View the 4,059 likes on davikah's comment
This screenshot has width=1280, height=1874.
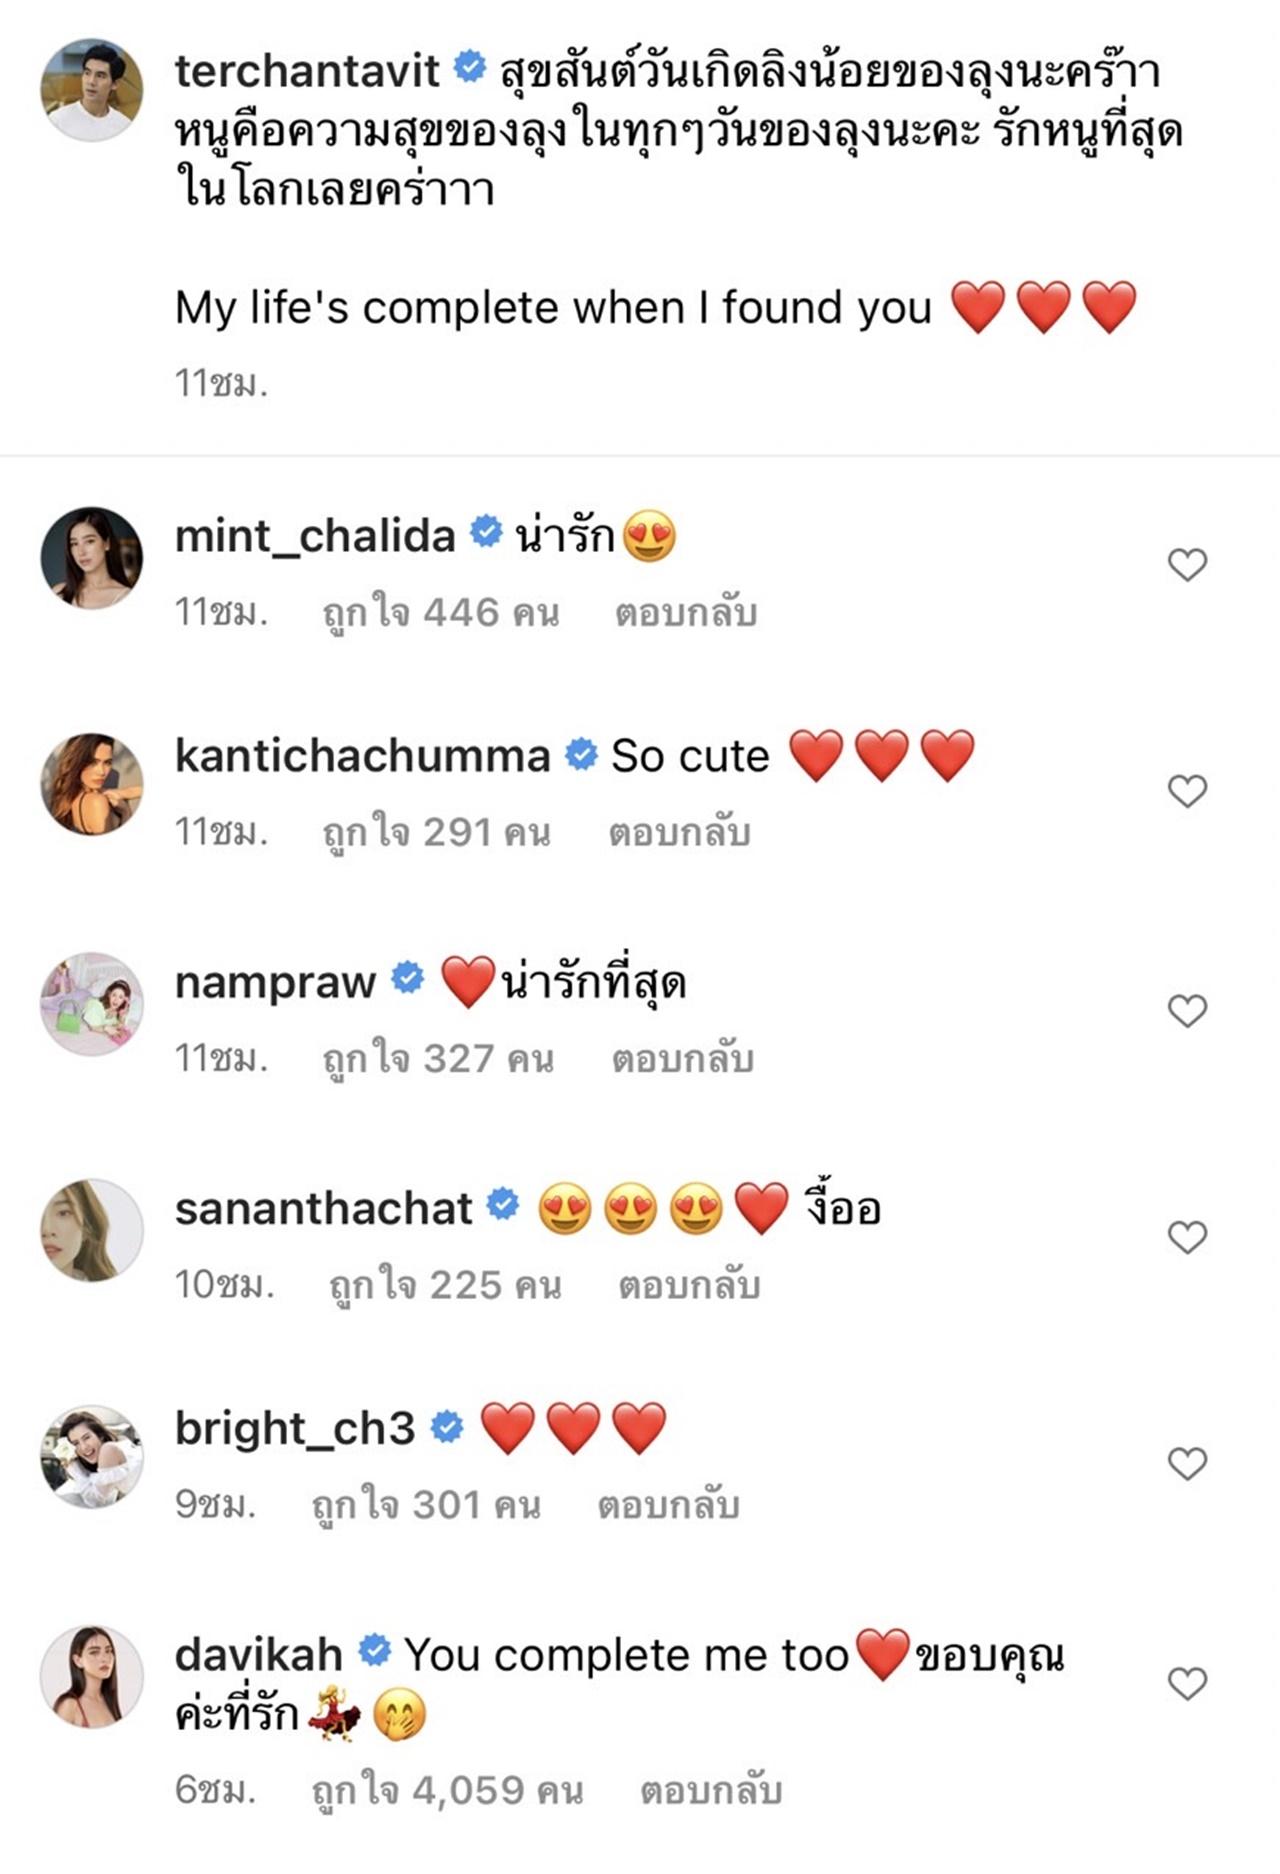pyautogui.click(x=447, y=1790)
